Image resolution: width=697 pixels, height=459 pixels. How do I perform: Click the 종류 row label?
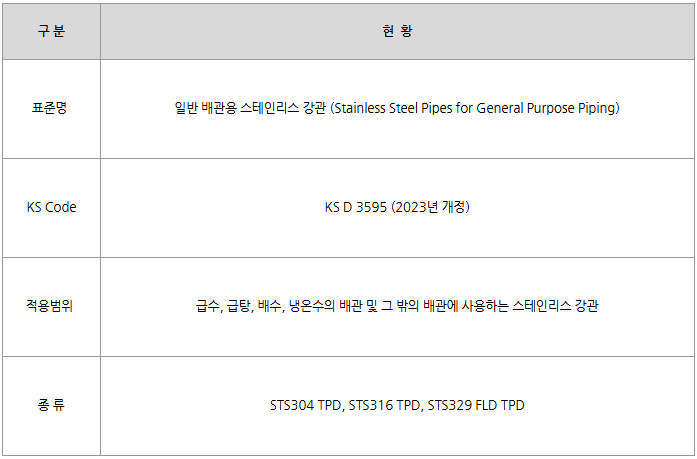pos(51,405)
